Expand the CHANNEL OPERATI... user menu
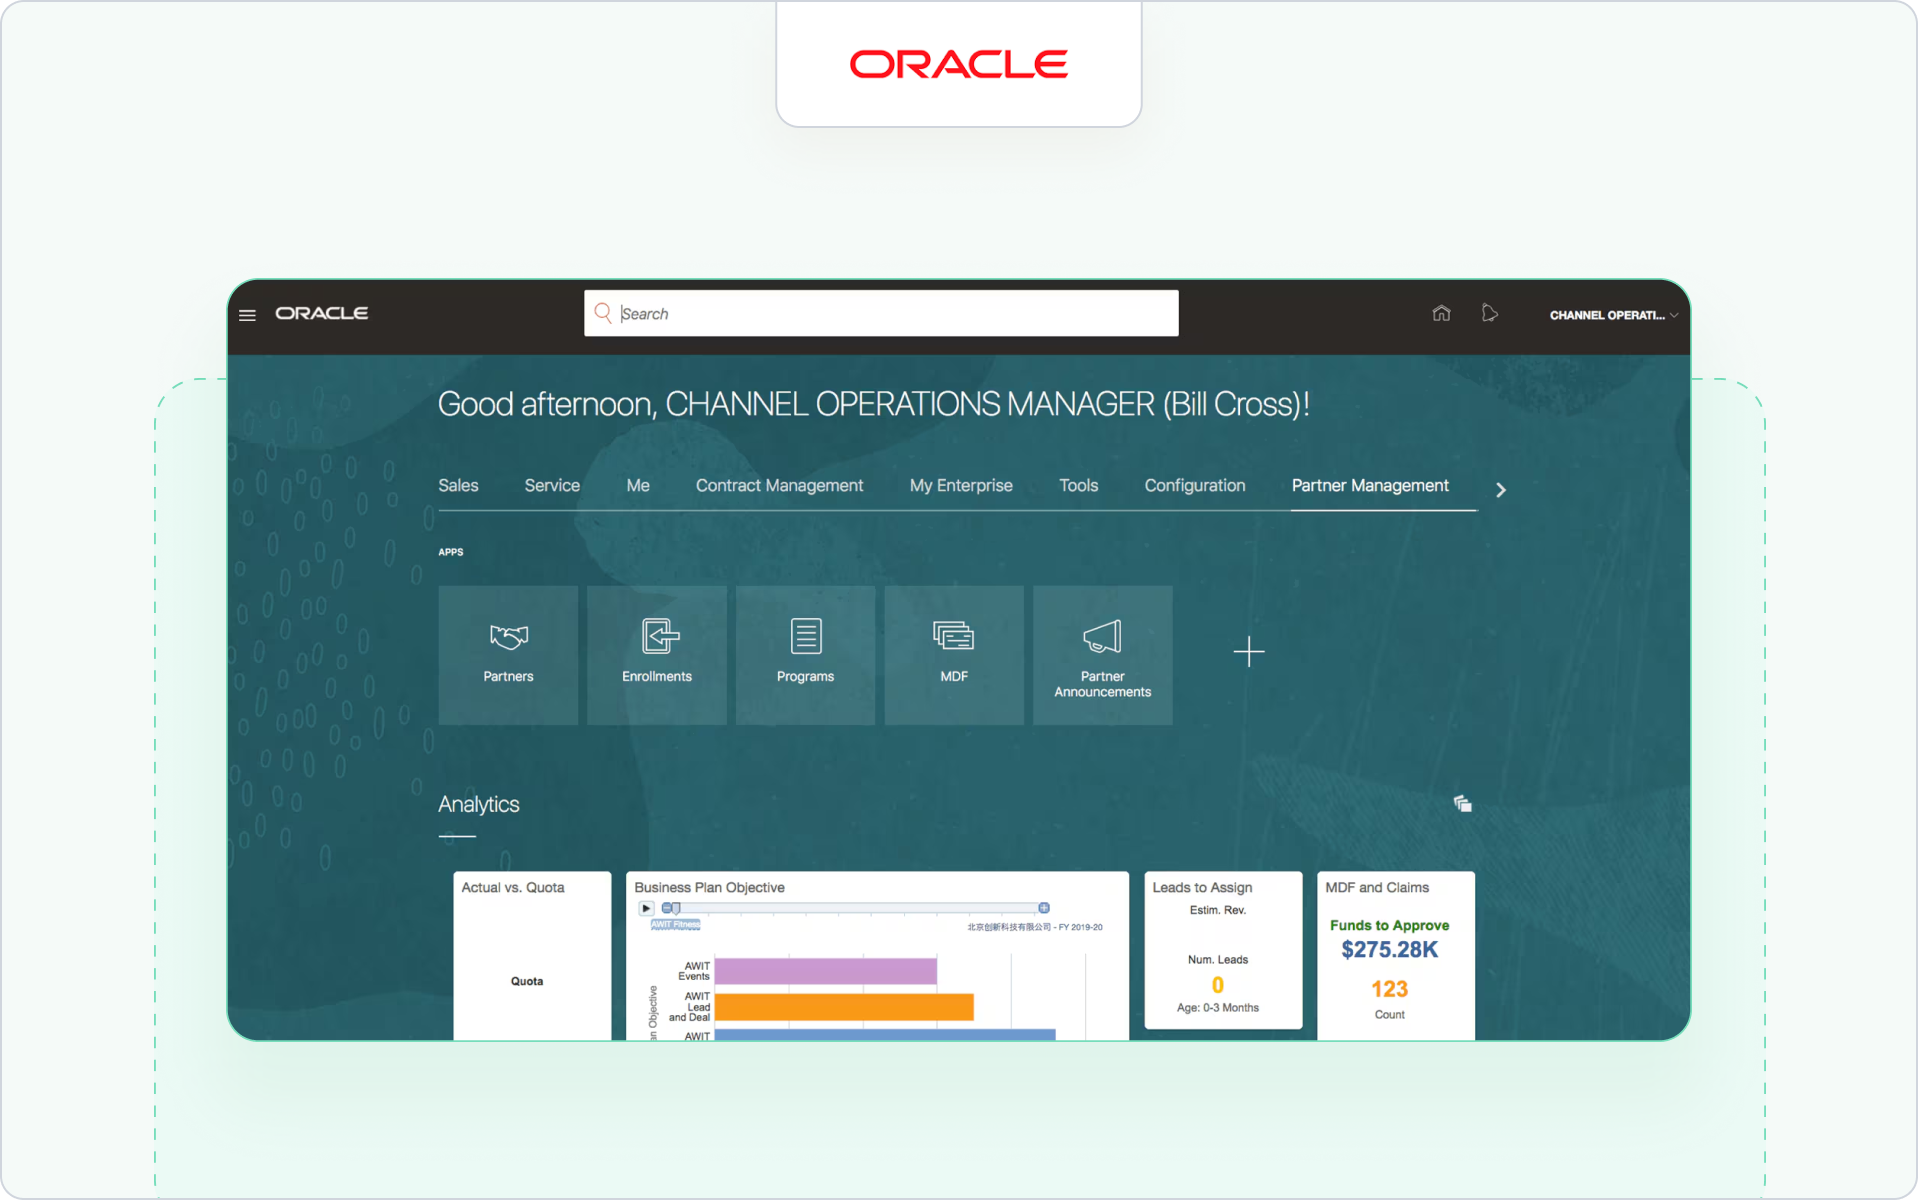 (x=1613, y=315)
